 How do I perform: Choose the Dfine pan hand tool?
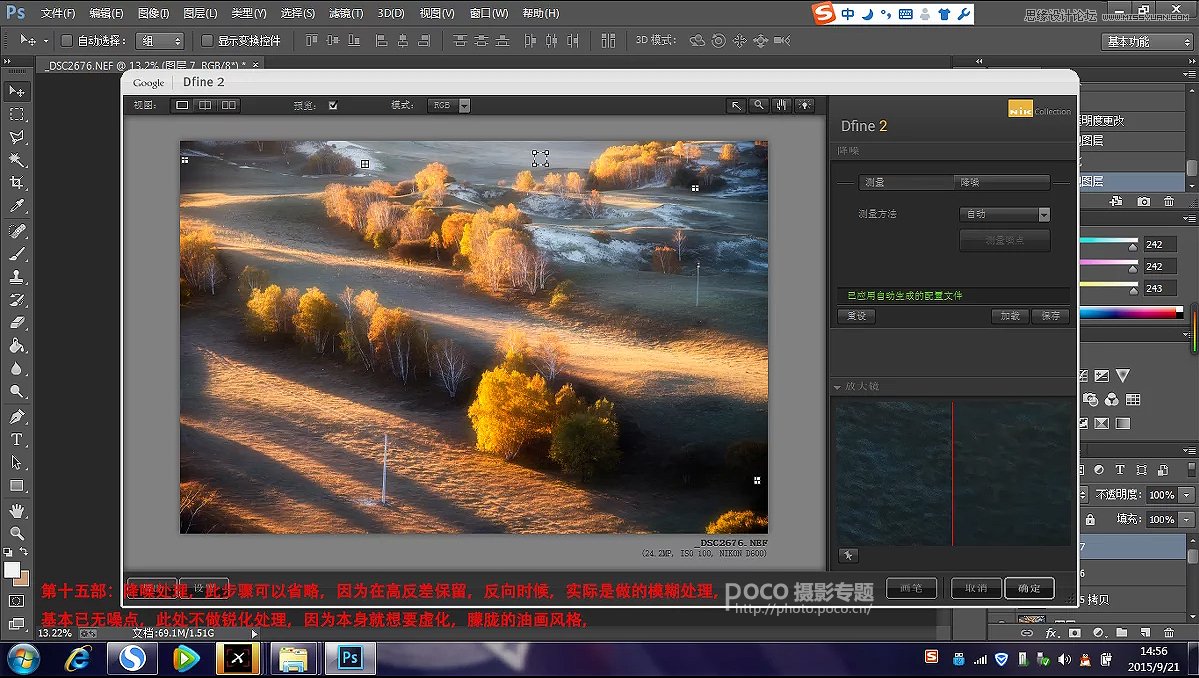coord(781,105)
